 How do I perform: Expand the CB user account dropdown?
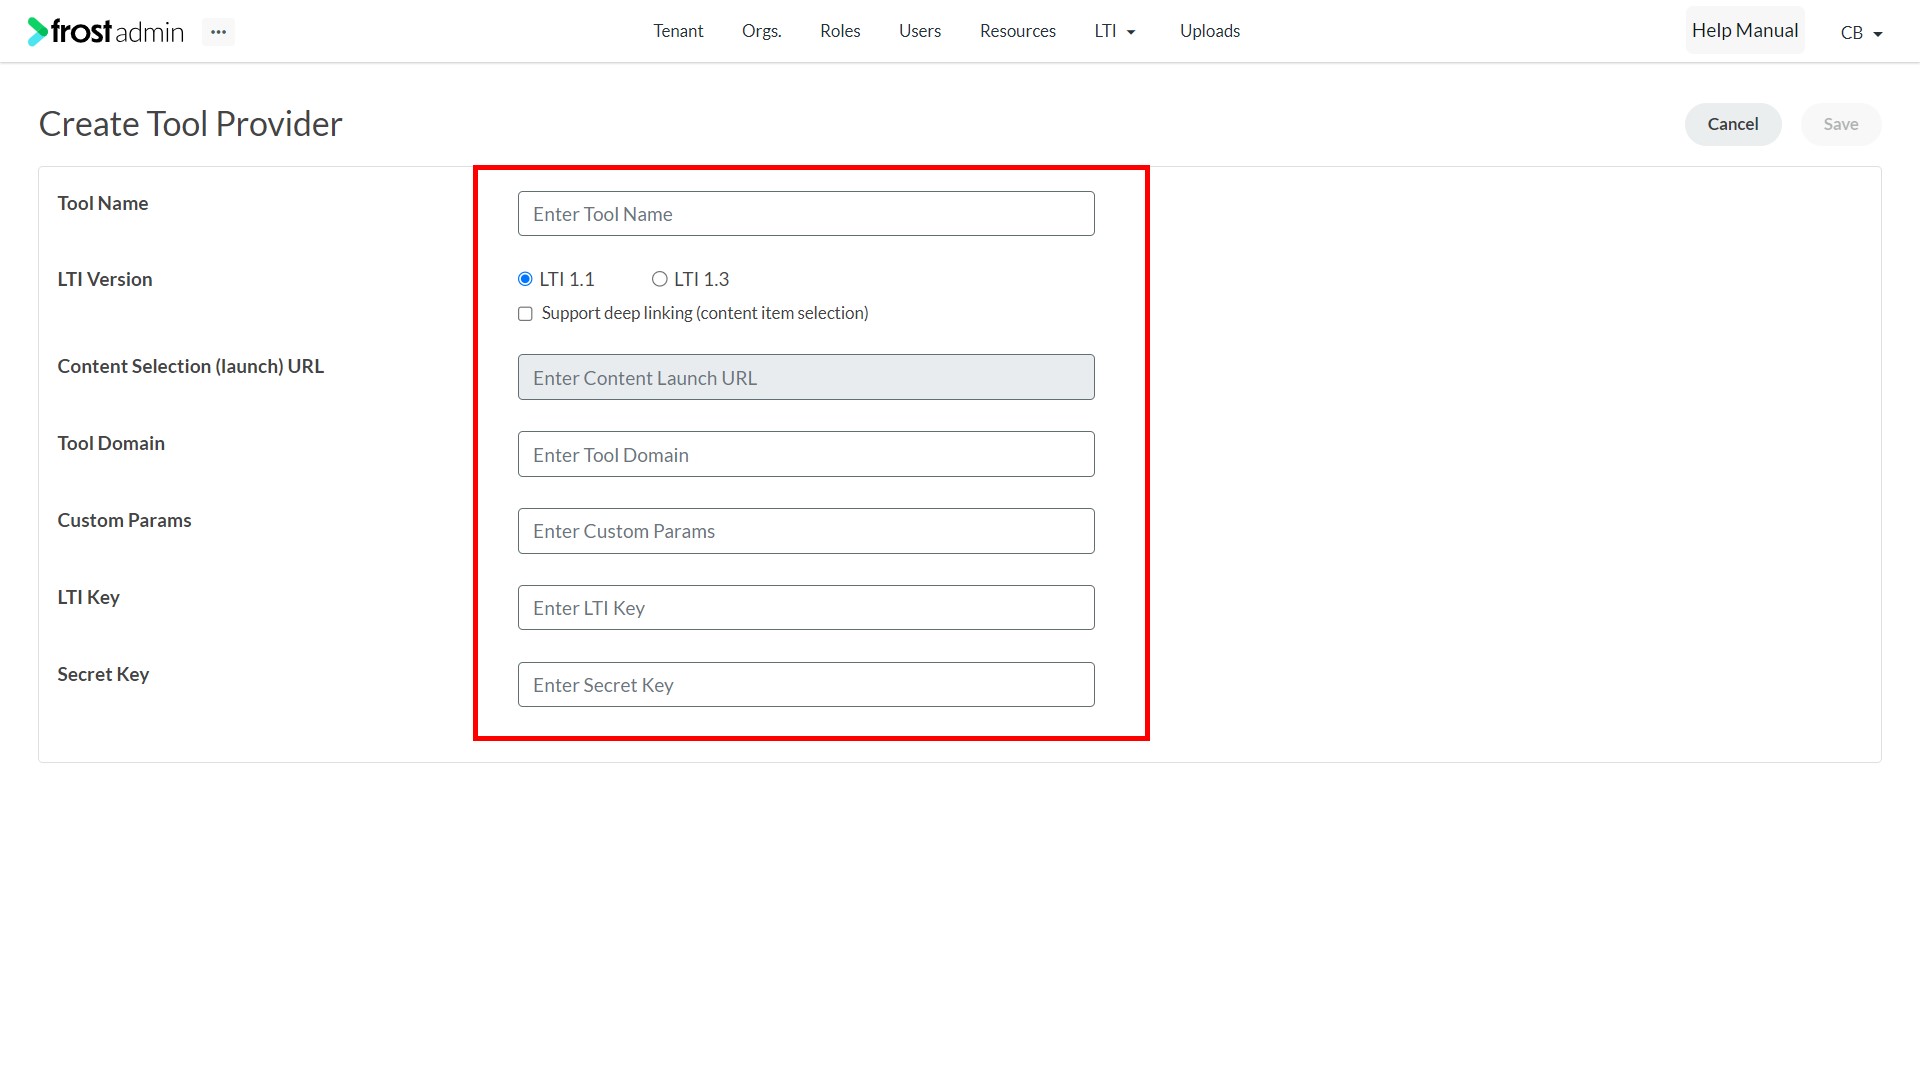tap(1862, 33)
